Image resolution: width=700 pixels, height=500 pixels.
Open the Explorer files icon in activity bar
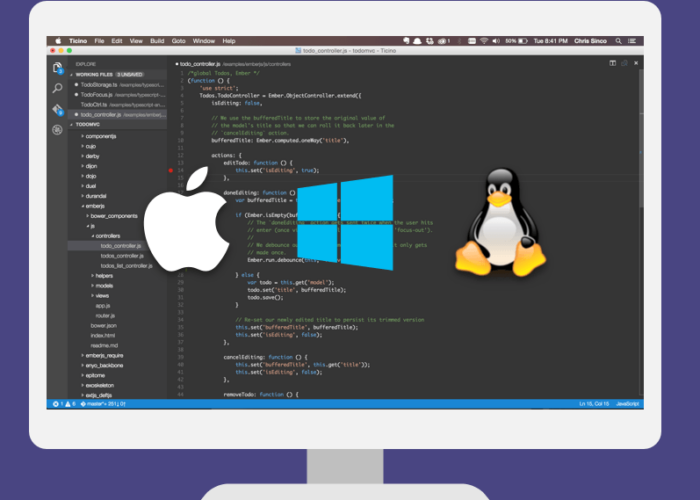click(58, 68)
